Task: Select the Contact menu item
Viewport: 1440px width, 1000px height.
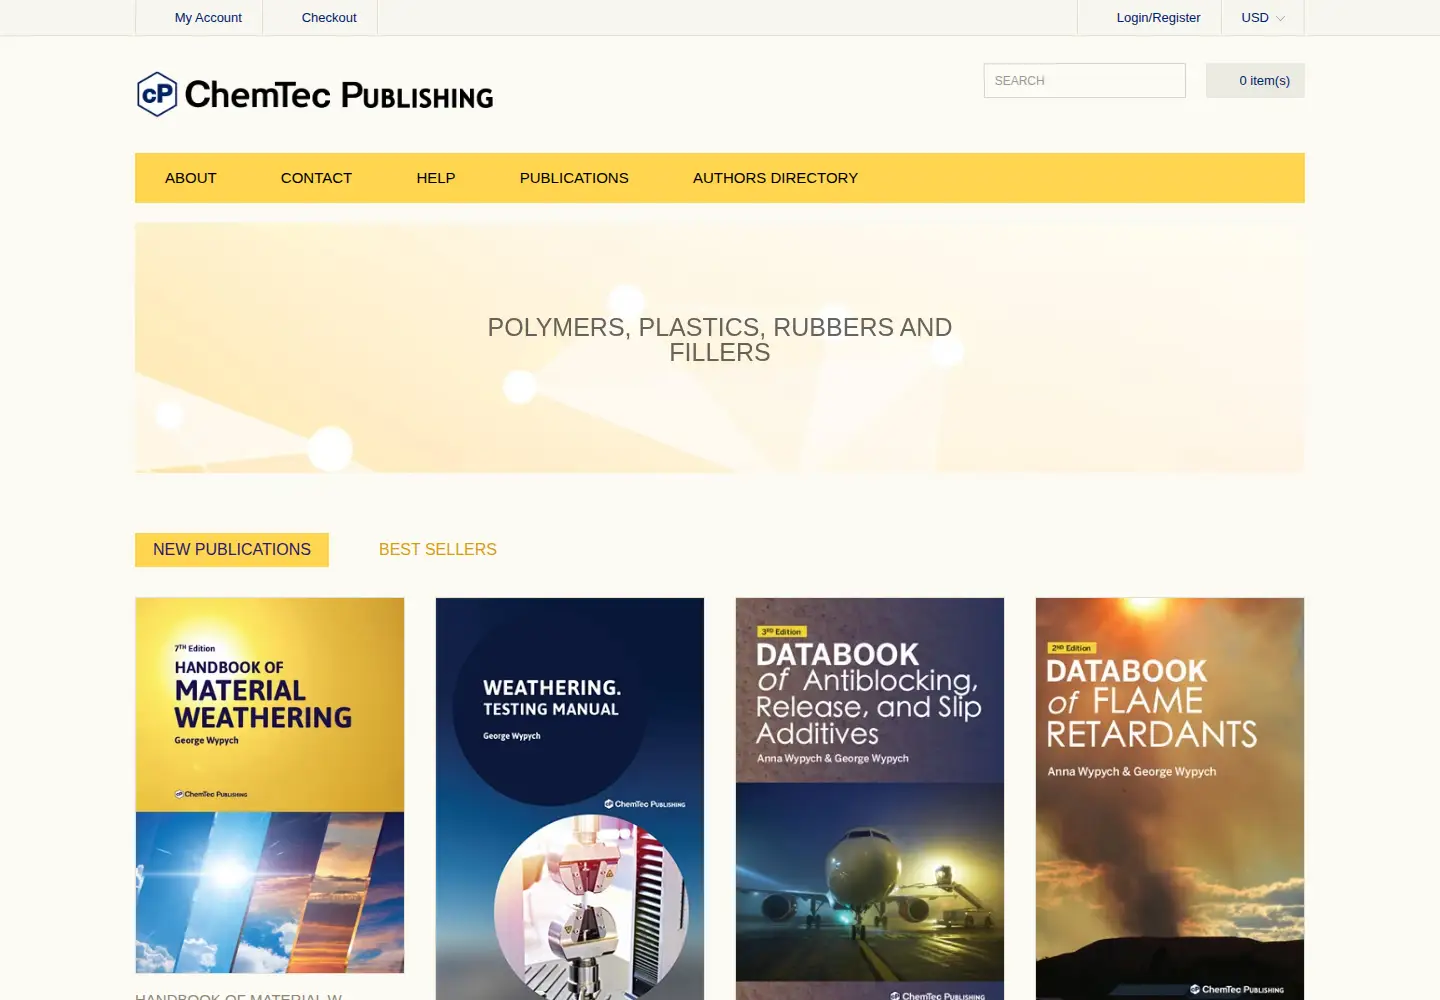Action: click(x=316, y=178)
